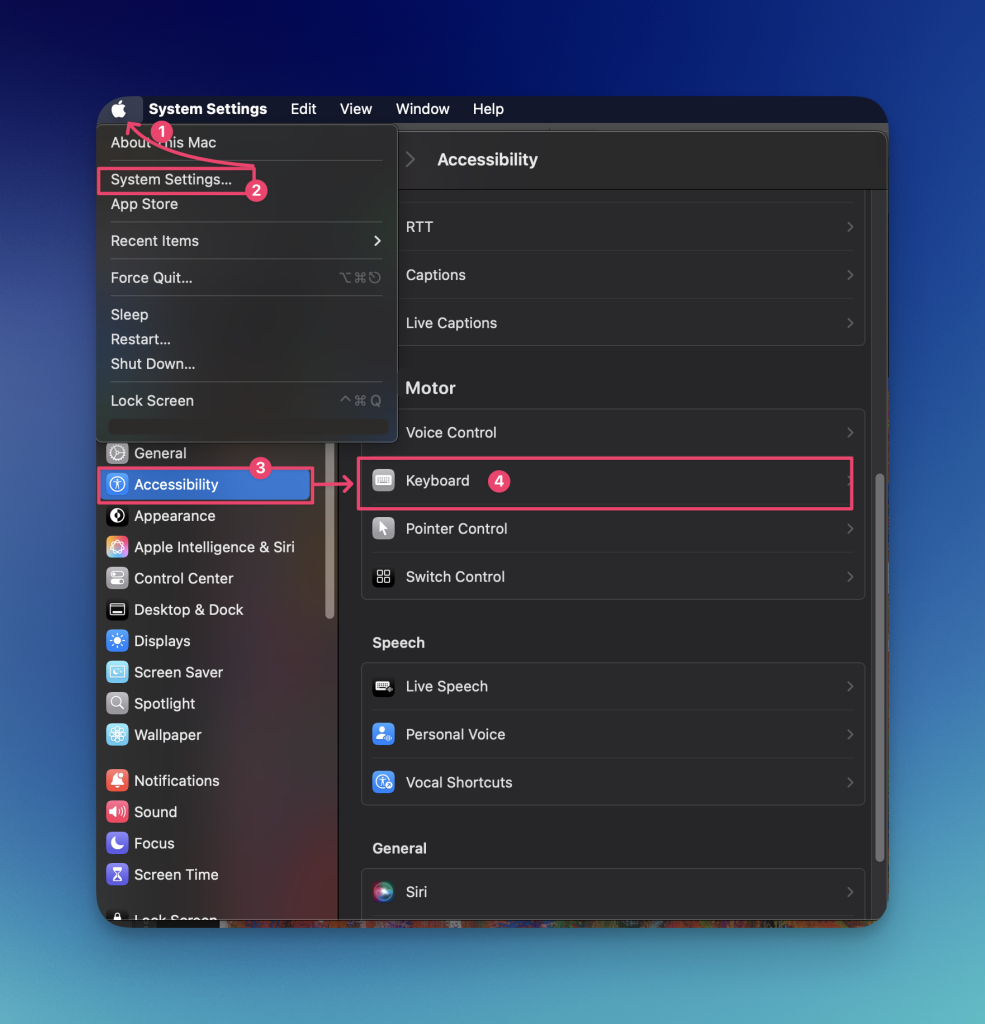985x1024 pixels.
Task: Open the Apple menu icon
Action: click(119, 109)
